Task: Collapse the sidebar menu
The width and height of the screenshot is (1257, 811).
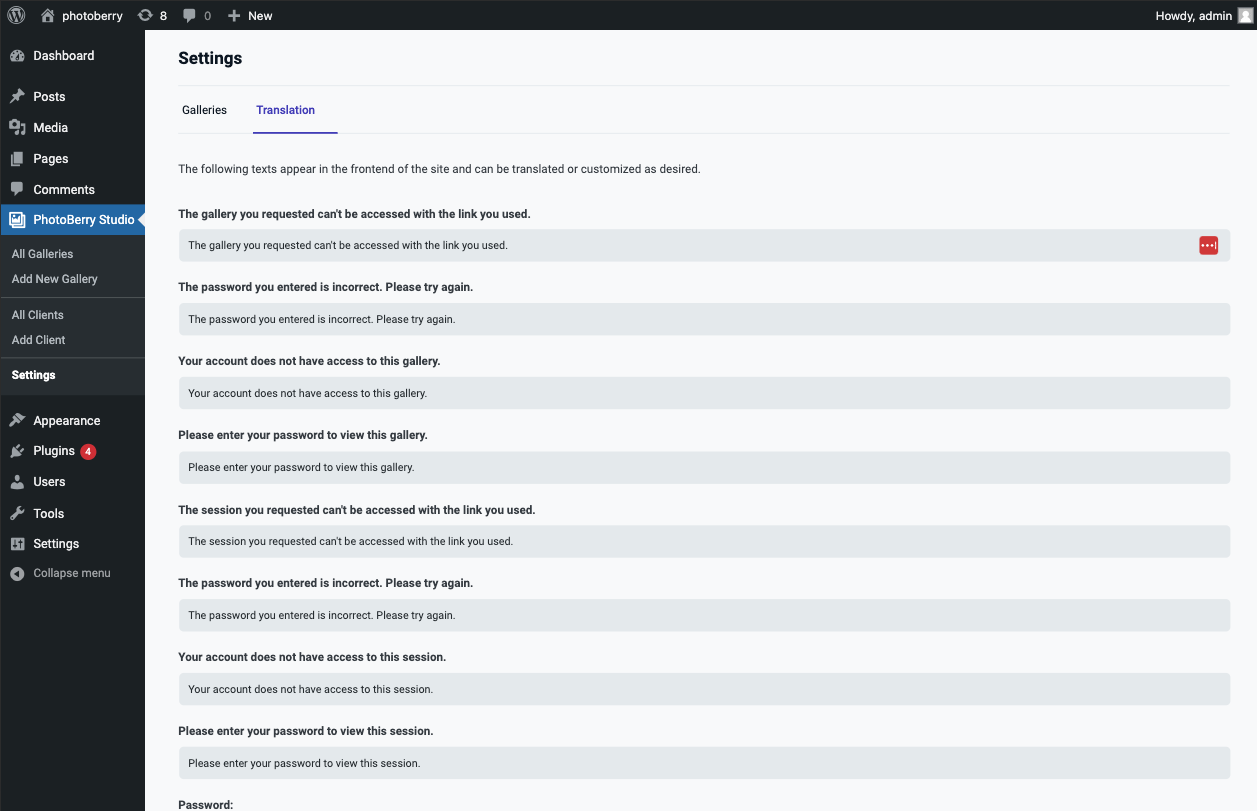Action: [71, 573]
